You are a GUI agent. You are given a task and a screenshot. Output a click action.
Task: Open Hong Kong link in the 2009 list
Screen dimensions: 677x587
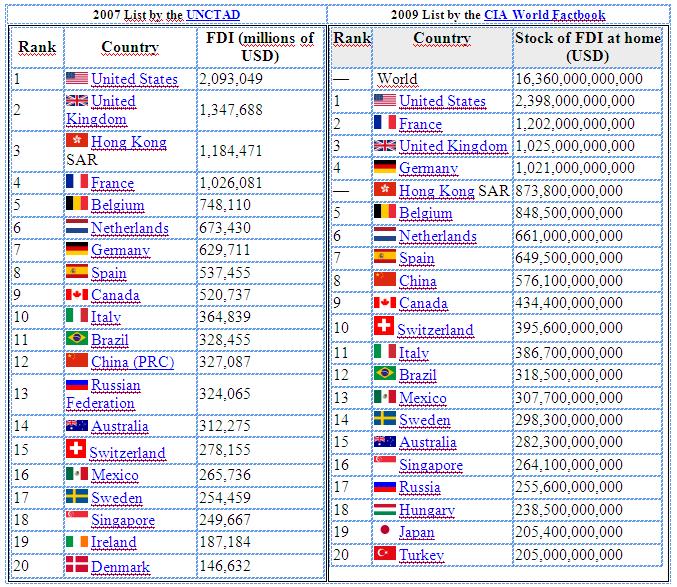437,191
